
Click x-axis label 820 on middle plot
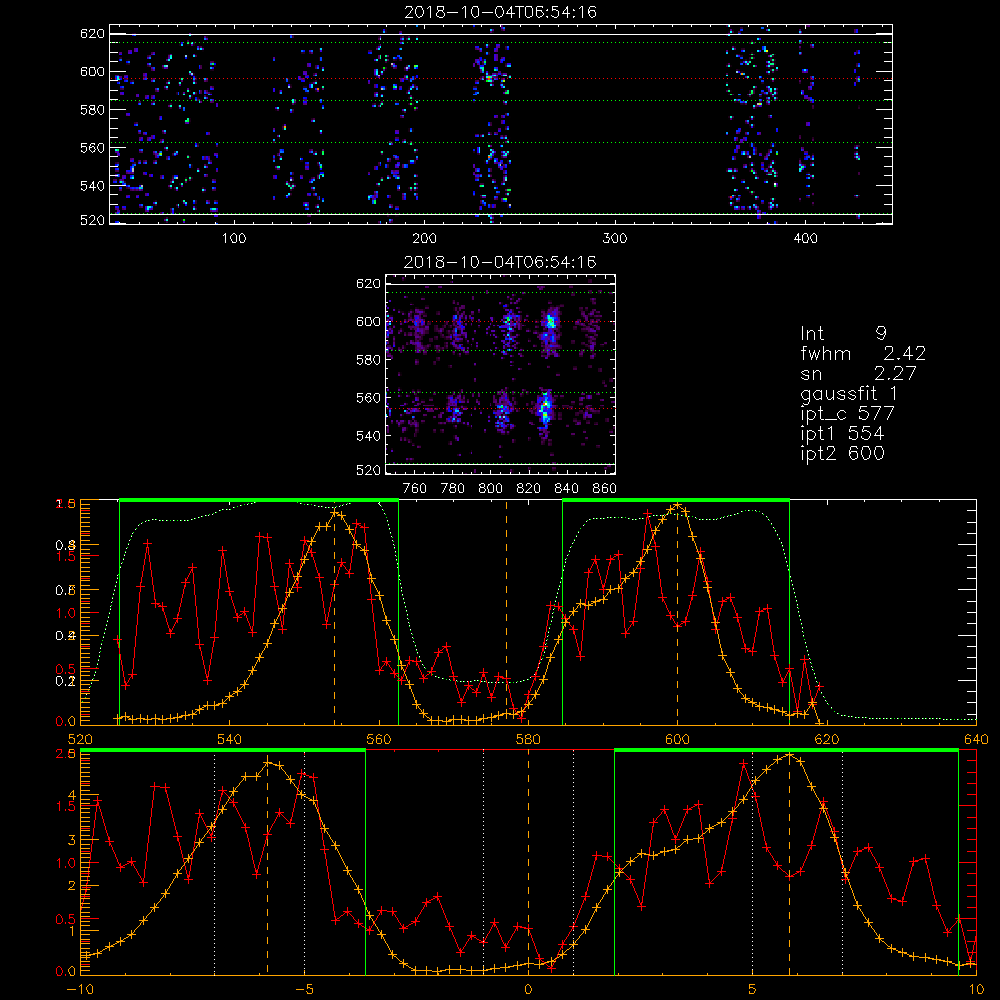coord(529,489)
